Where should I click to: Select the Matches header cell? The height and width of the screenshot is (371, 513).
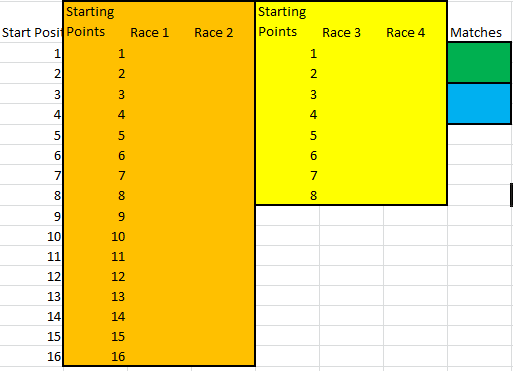click(x=476, y=33)
